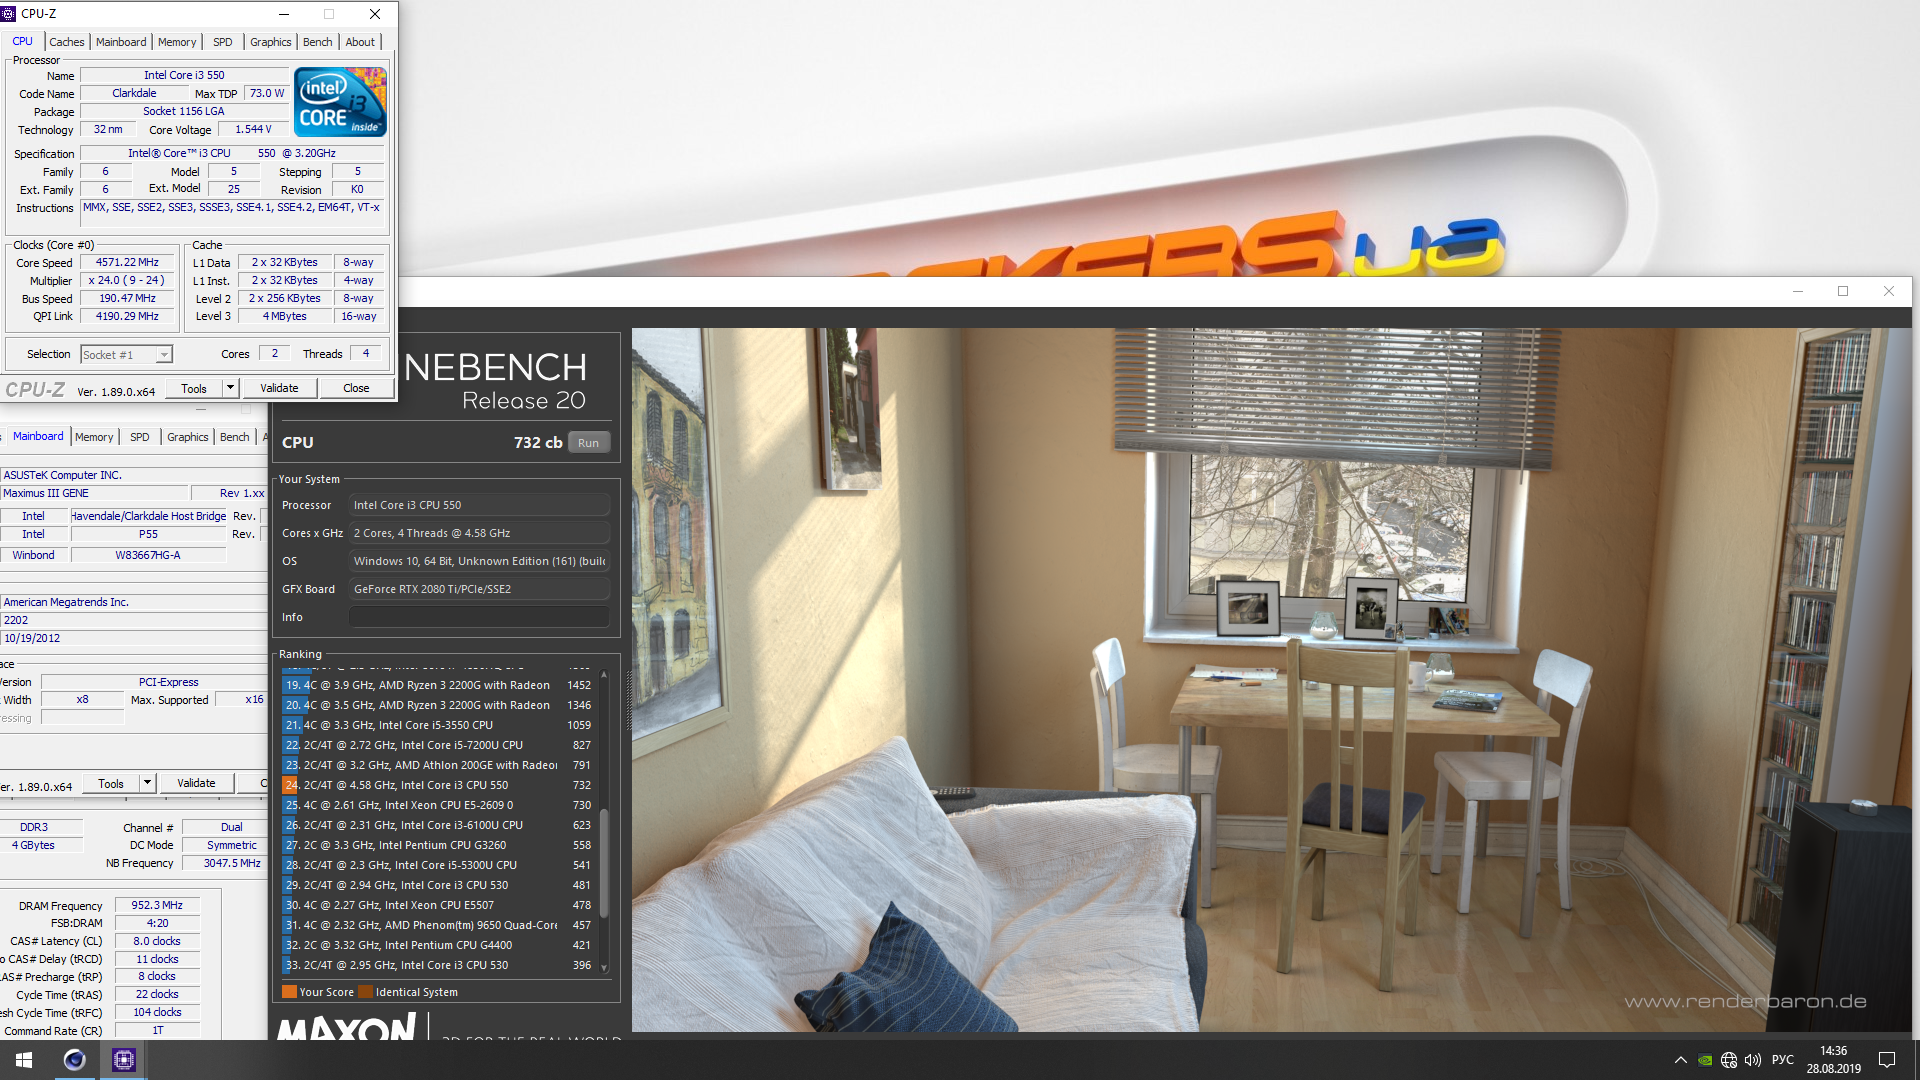Select ranking row 22 Core i5-7200U

coord(439,745)
